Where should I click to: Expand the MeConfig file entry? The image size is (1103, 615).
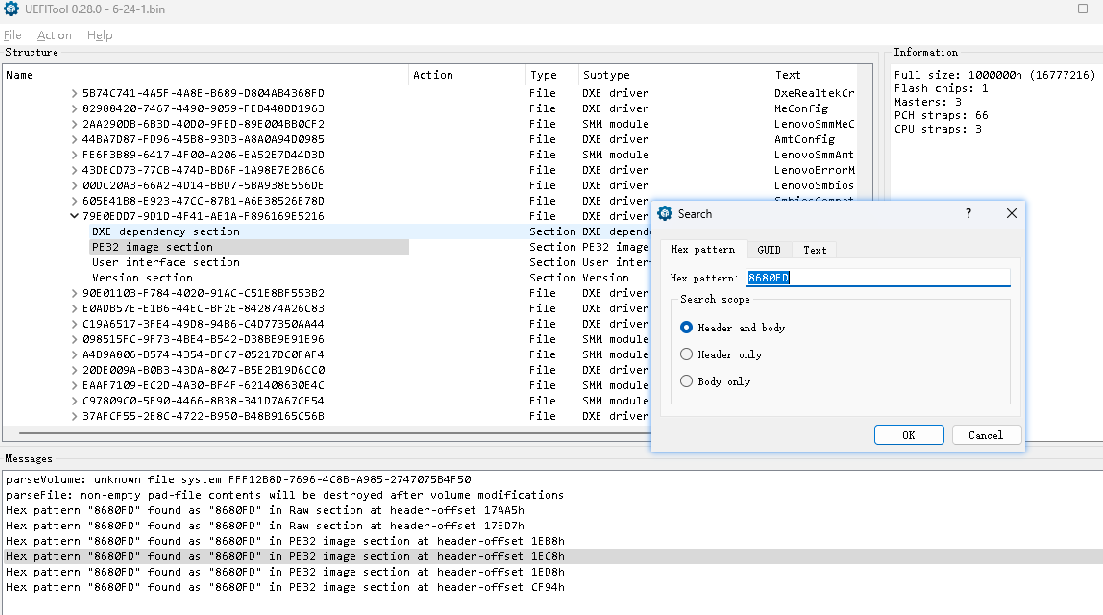(75, 108)
